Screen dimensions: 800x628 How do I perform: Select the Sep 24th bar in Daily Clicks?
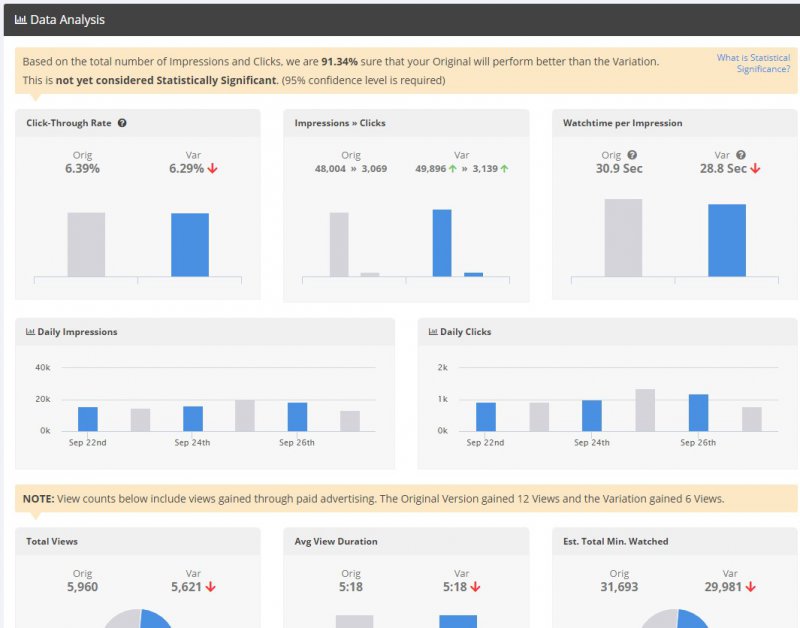592,415
